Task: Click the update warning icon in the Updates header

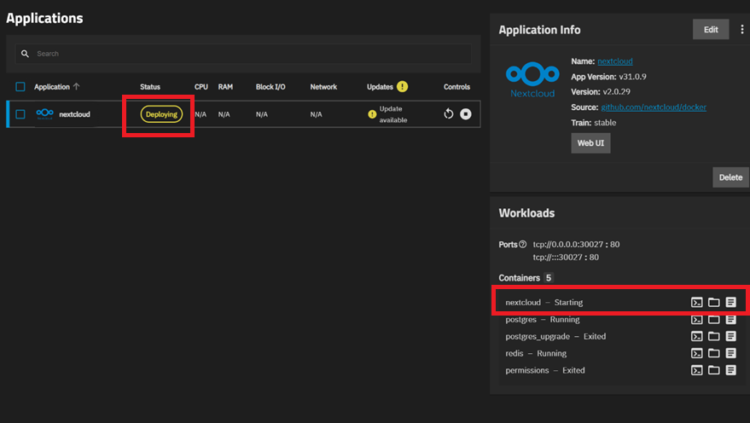Action: pos(402,87)
